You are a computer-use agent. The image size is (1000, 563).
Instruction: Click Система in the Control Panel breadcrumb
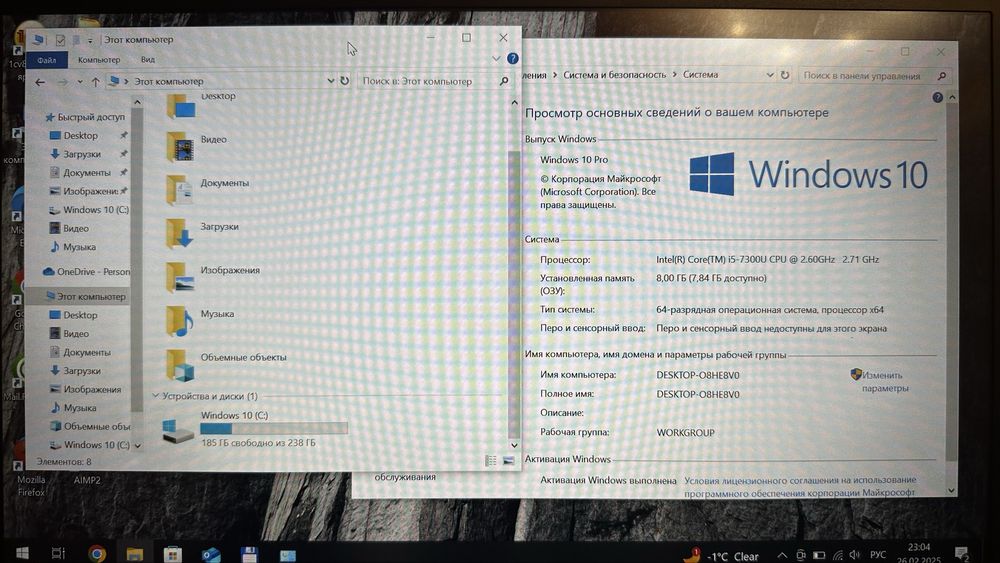(x=700, y=75)
